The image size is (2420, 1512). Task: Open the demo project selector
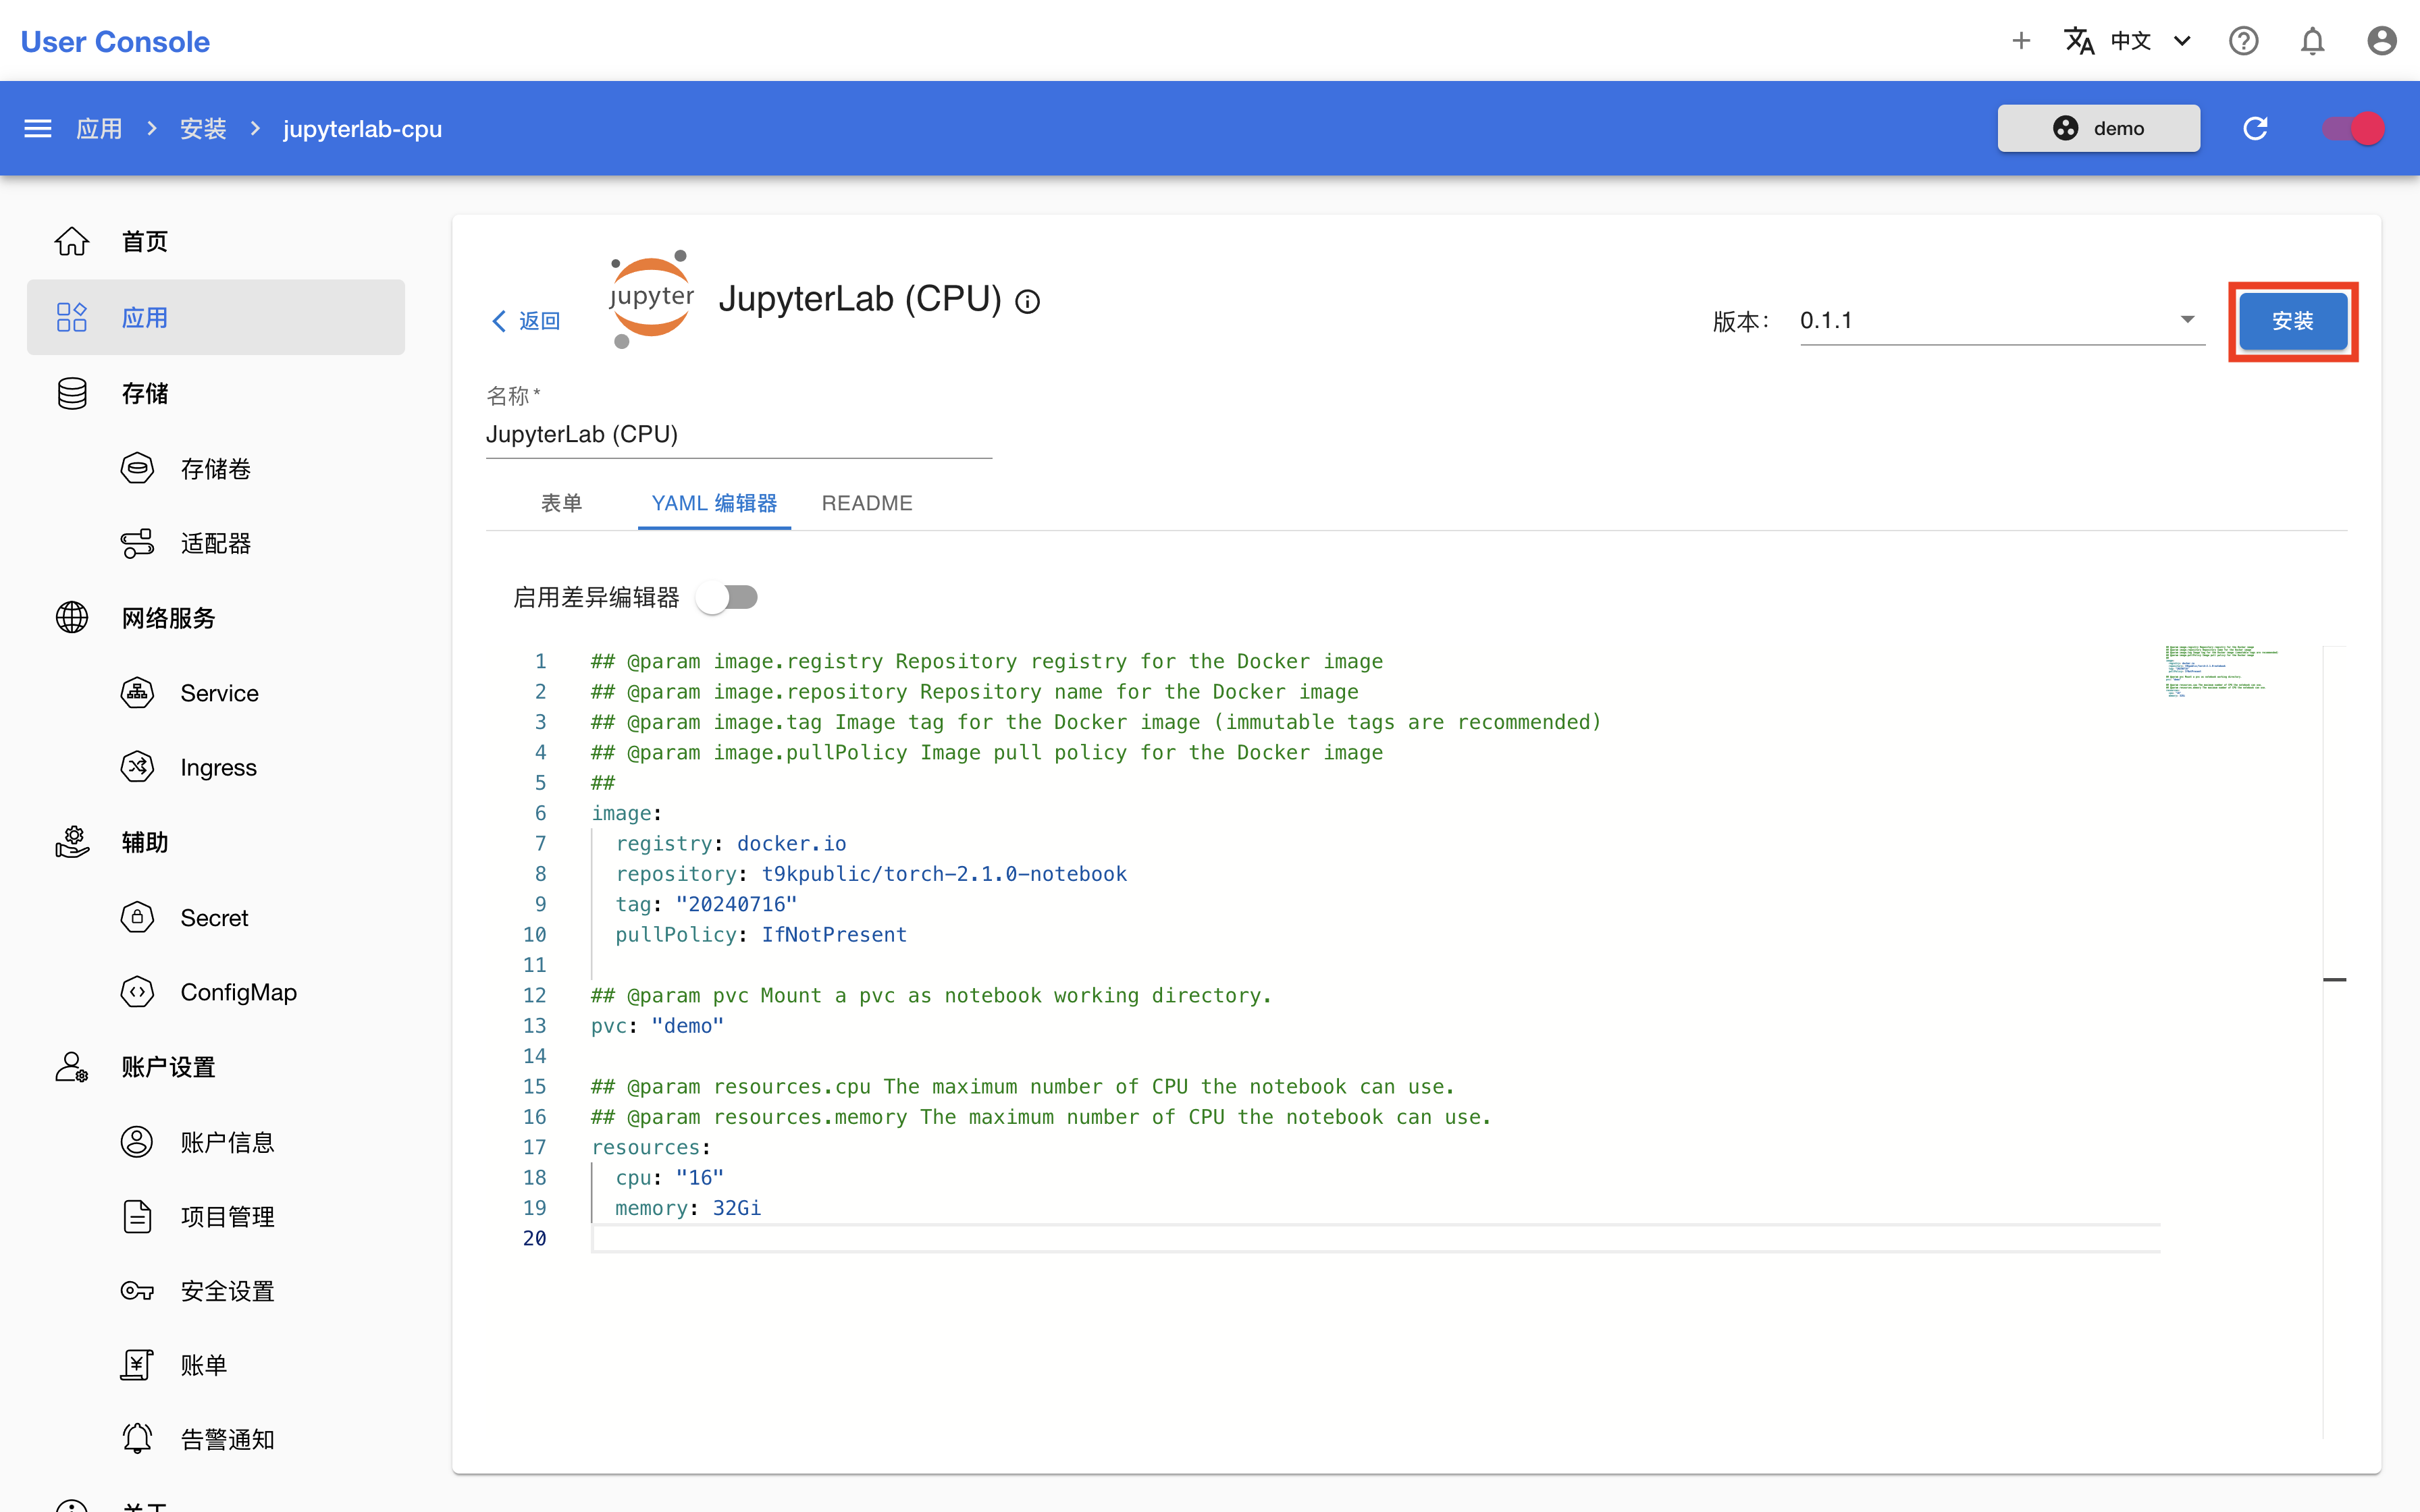point(2099,128)
